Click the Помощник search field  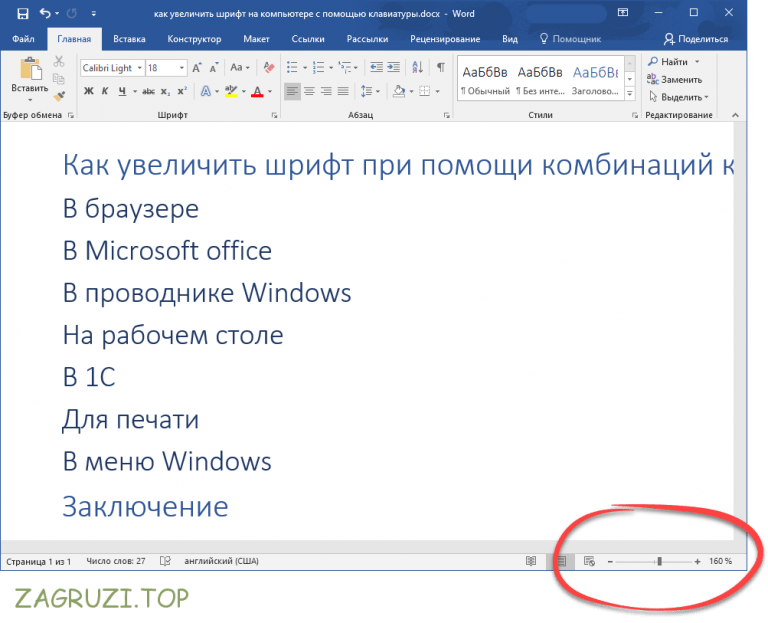pos(571,39)
